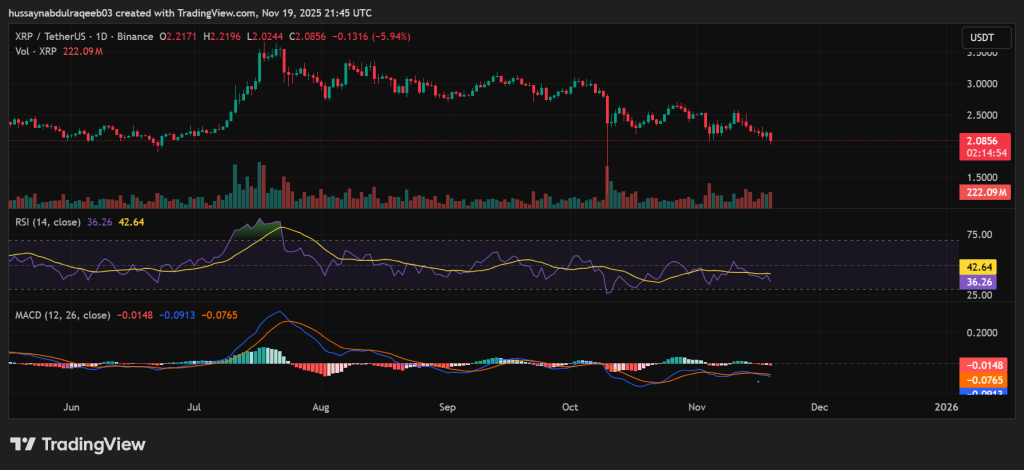Click the 3.0000 price scale level
The width and height of the screenshot is (1024, 470).
(x=980, y=84)
